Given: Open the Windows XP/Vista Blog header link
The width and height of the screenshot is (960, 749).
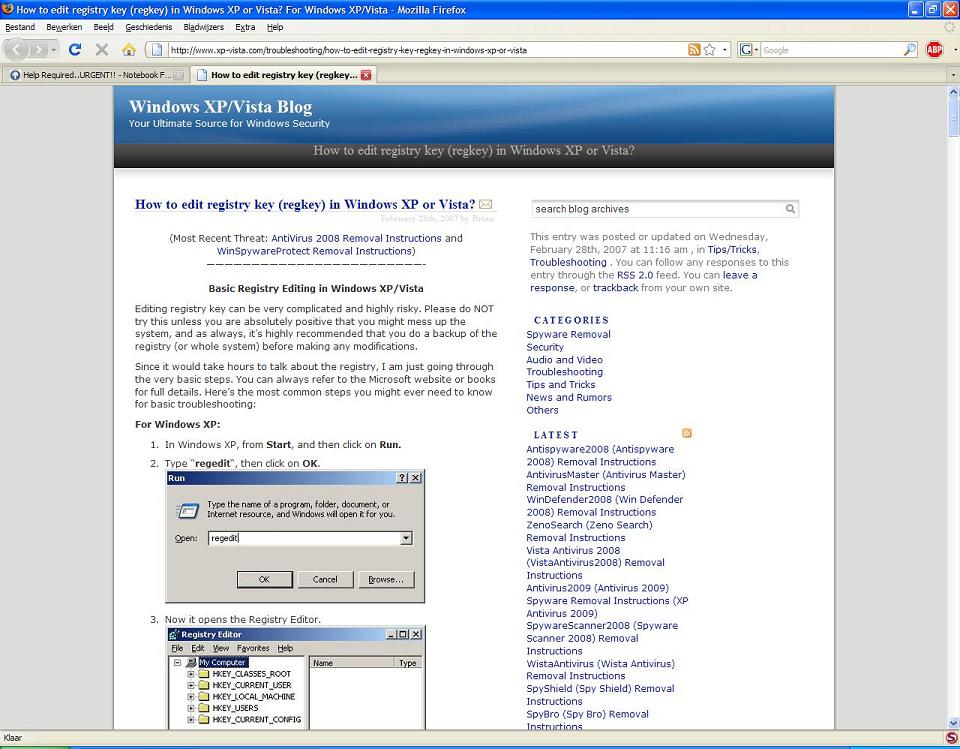Looking at the screenshot, I should pyautogui.click(x=220, y=107).
